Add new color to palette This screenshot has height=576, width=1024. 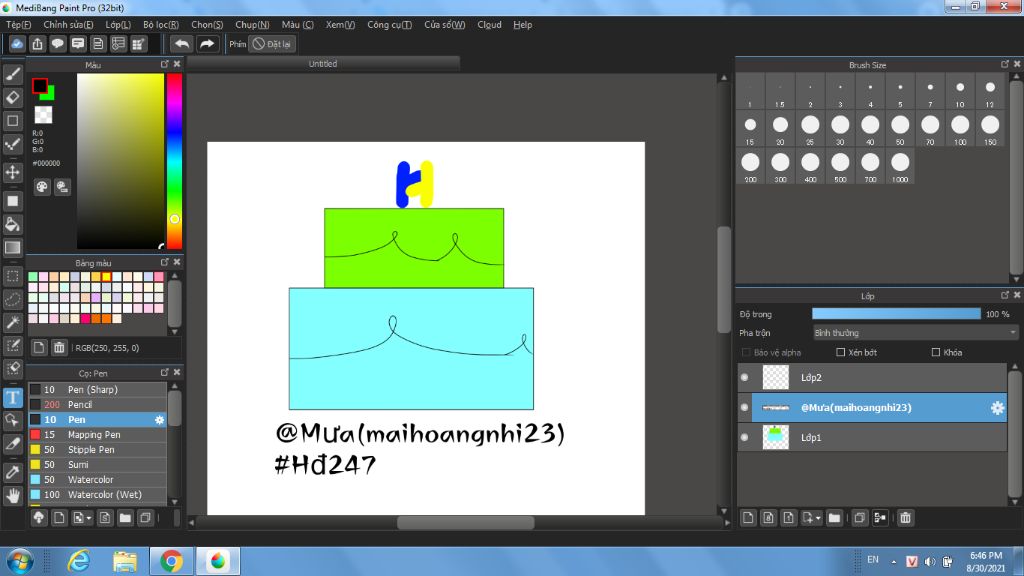click(x=39, y=347)
